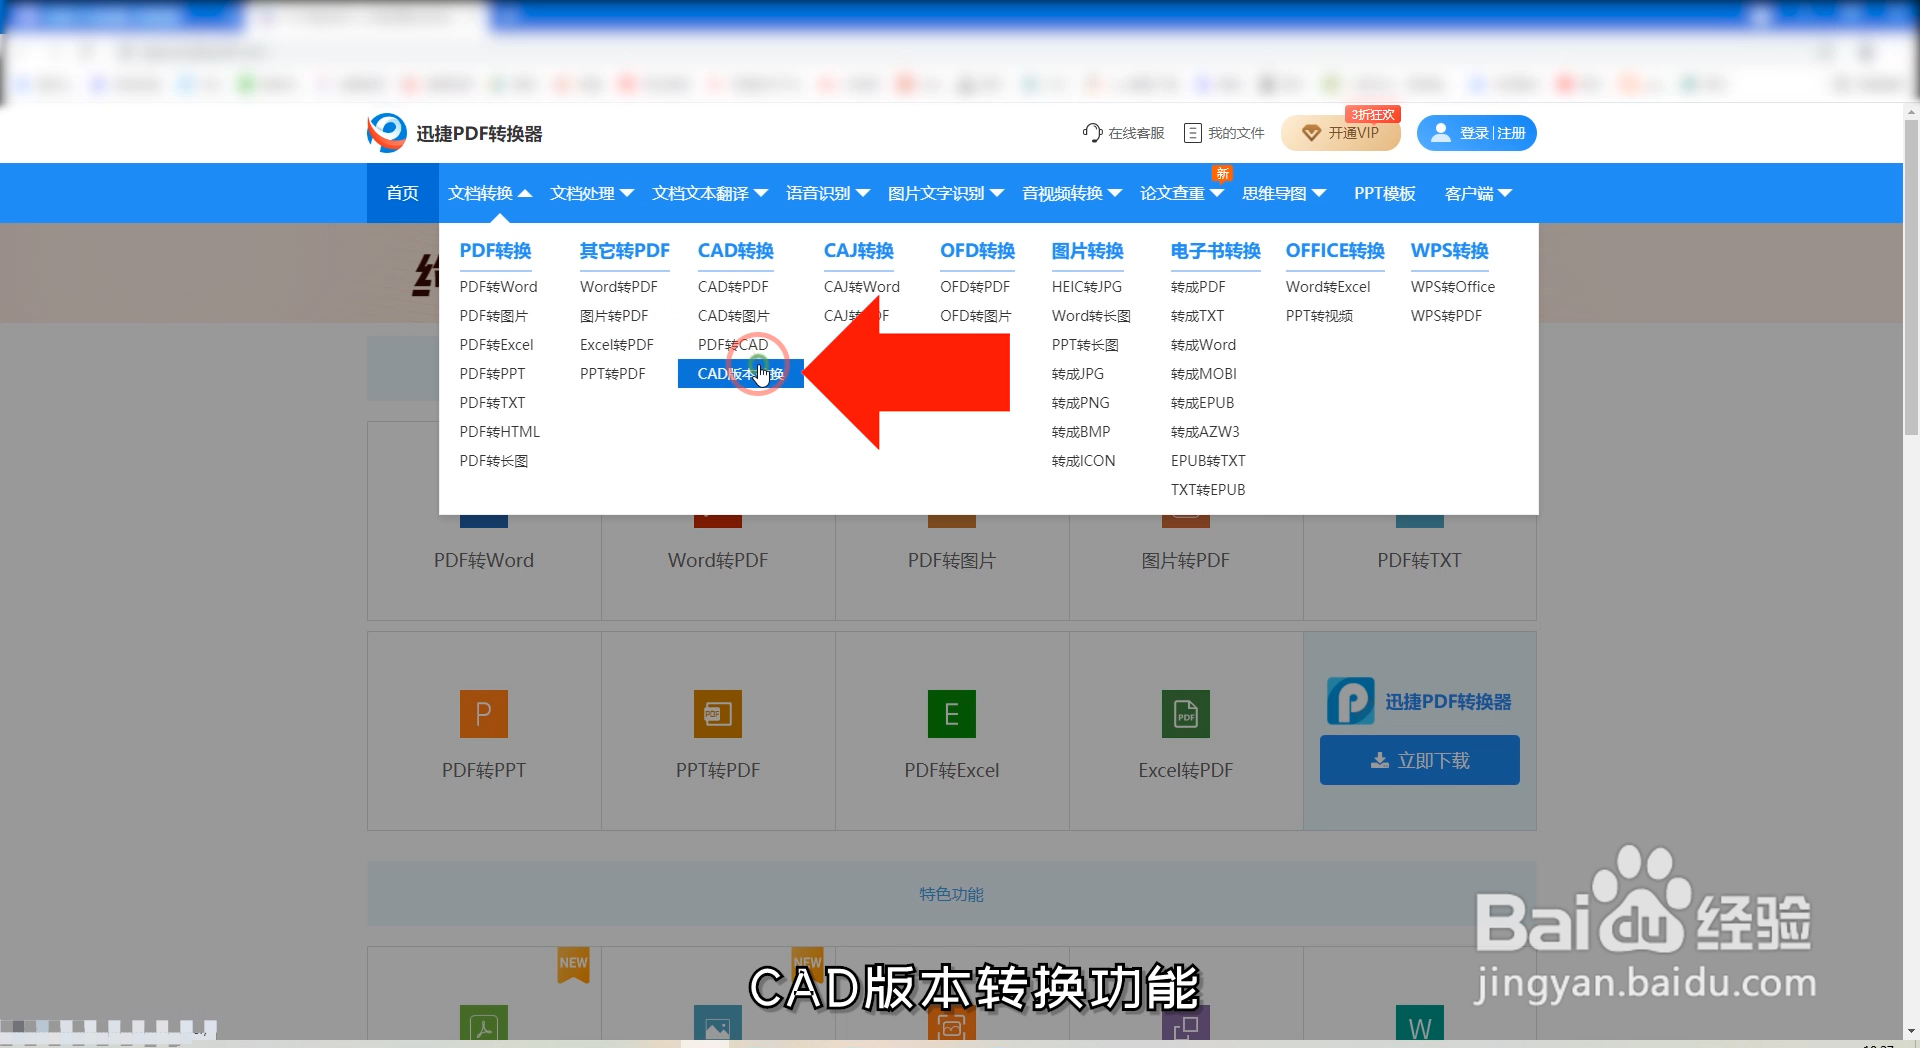Collapse the 文档转换 menu
This screenshot has width=1920, height=1048.
coord(490,193)
